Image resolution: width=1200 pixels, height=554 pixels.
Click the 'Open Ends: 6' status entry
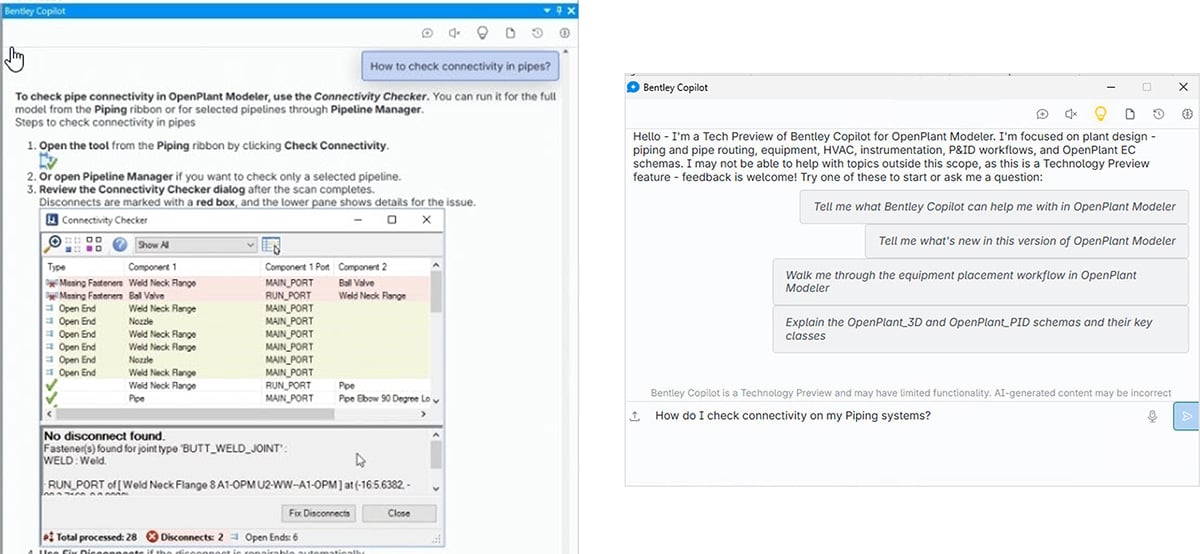265,537
